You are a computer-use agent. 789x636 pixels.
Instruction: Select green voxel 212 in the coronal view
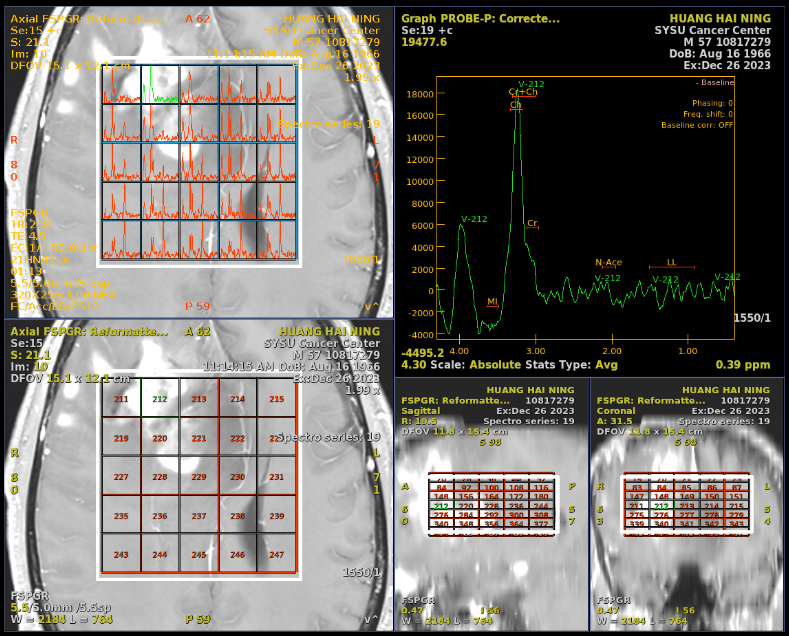(x=661, y=505)
